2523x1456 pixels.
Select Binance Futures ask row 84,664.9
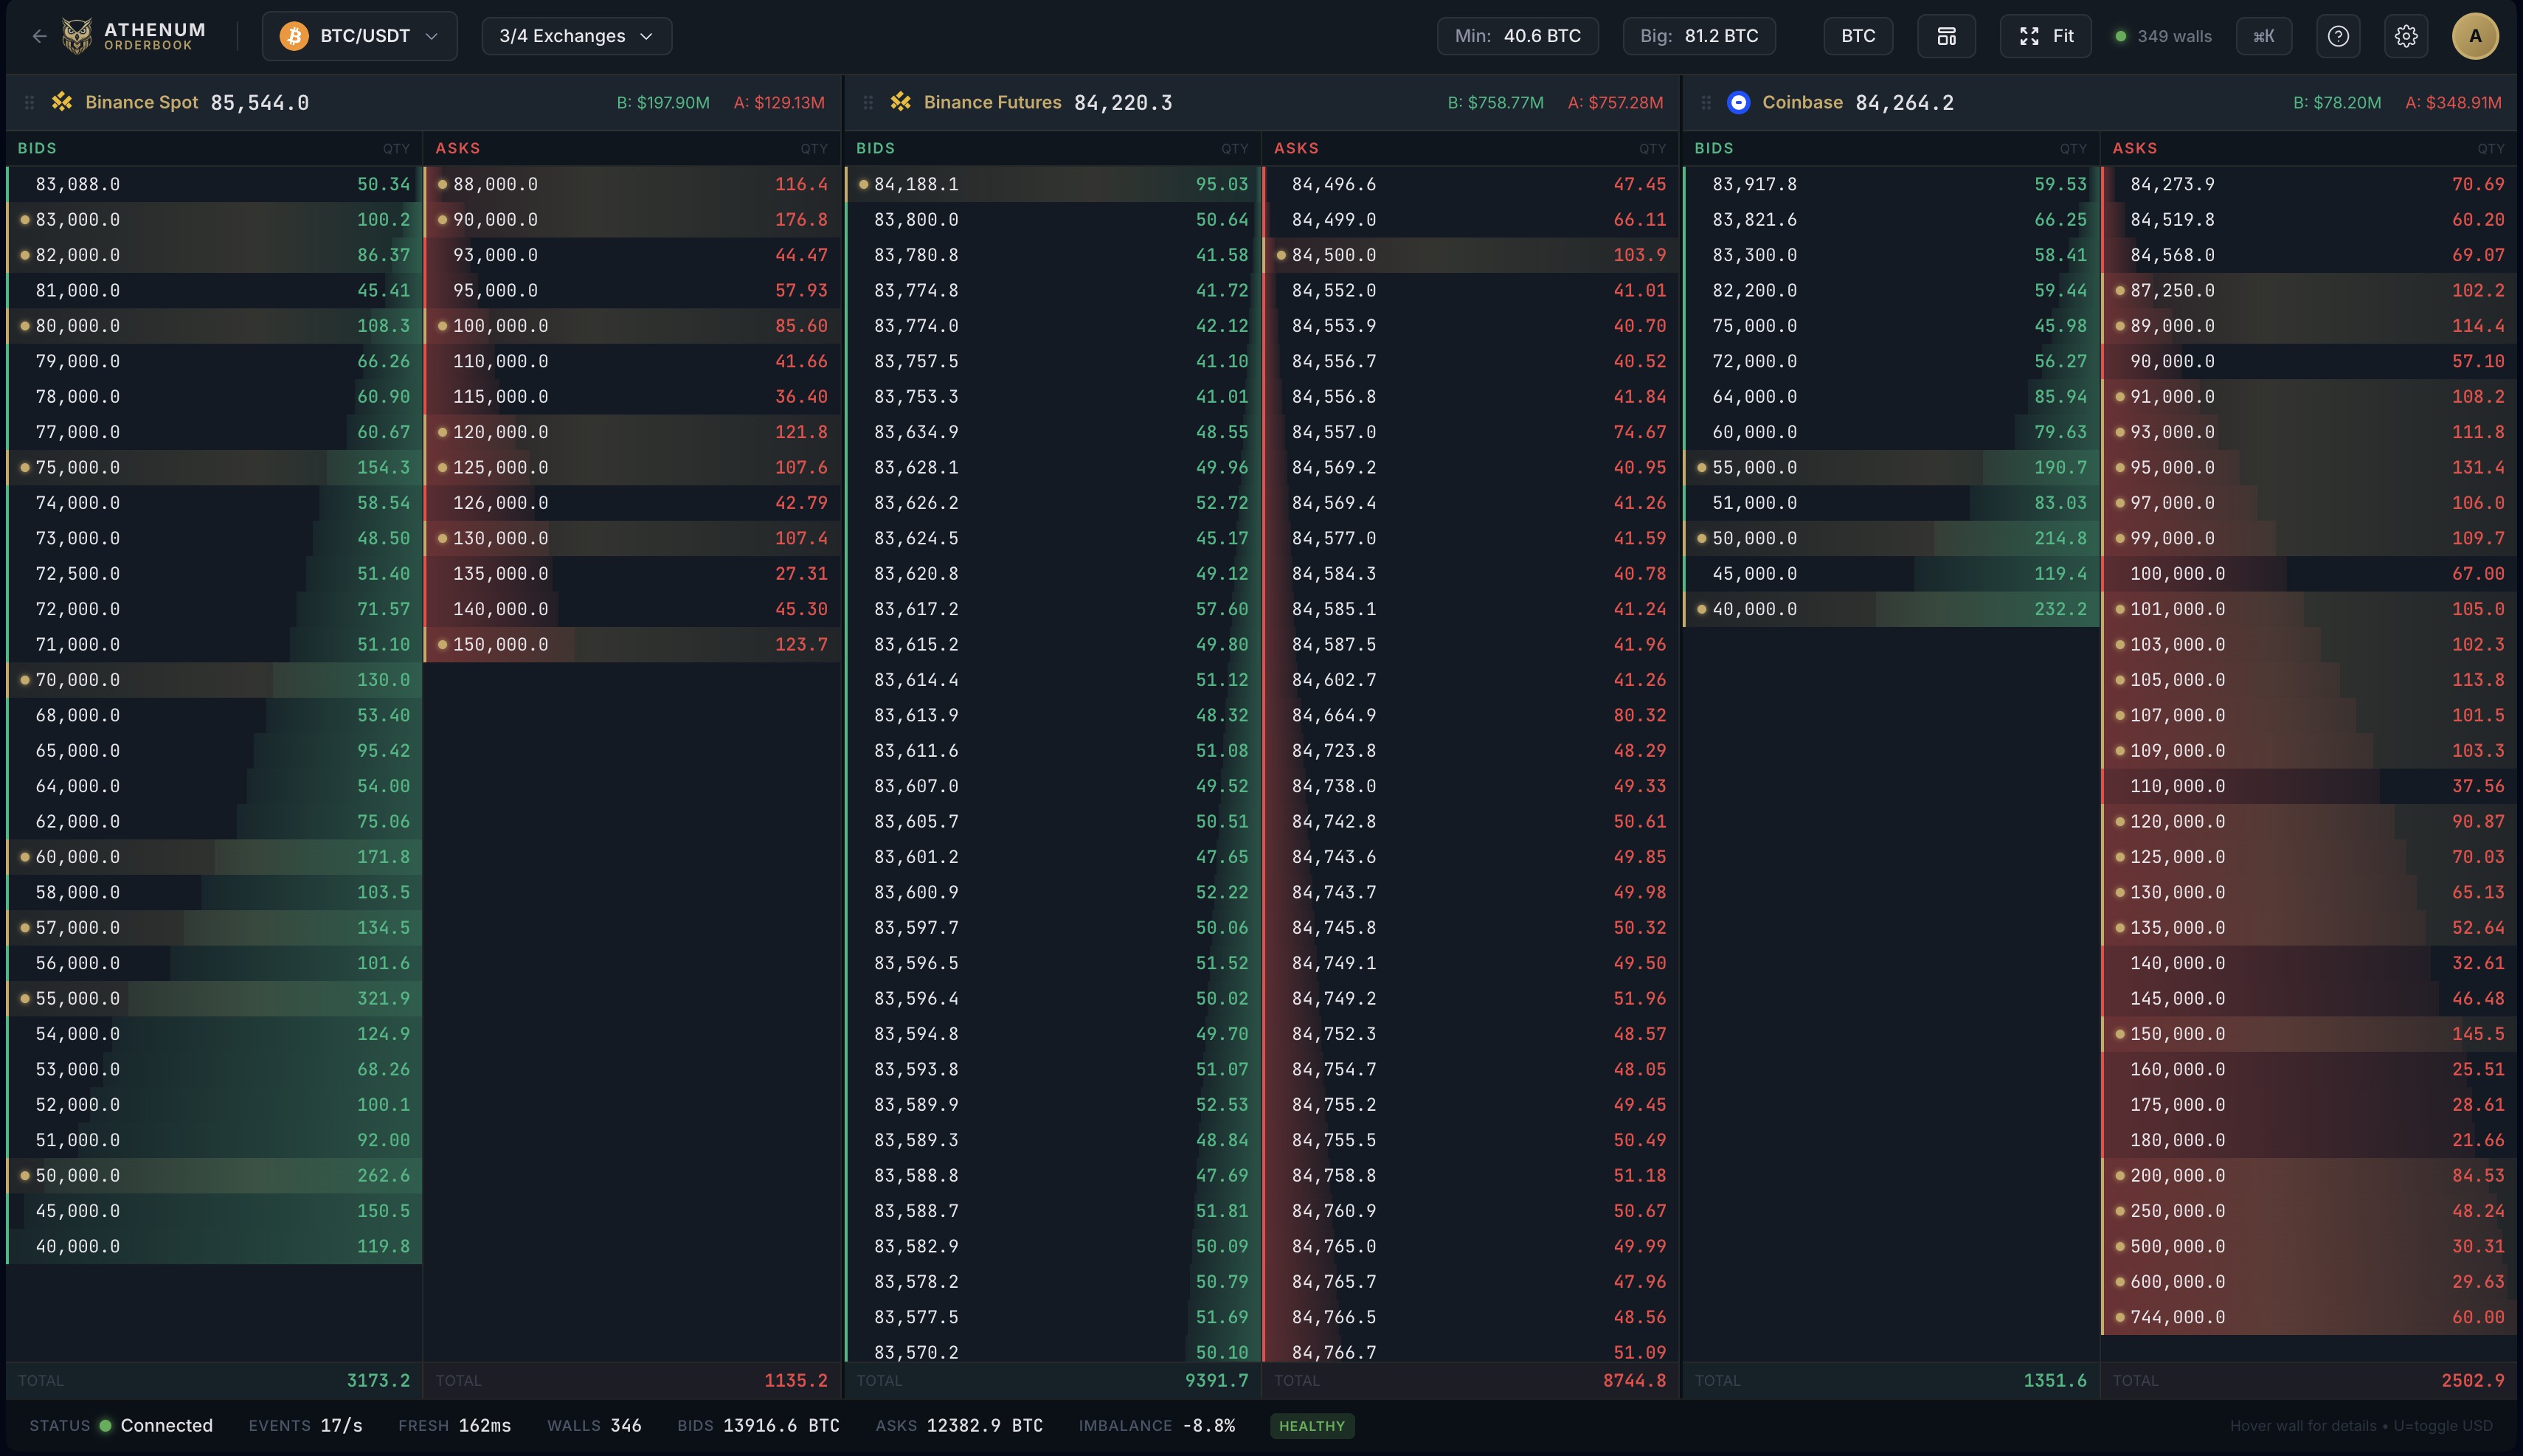point(1472,716)
